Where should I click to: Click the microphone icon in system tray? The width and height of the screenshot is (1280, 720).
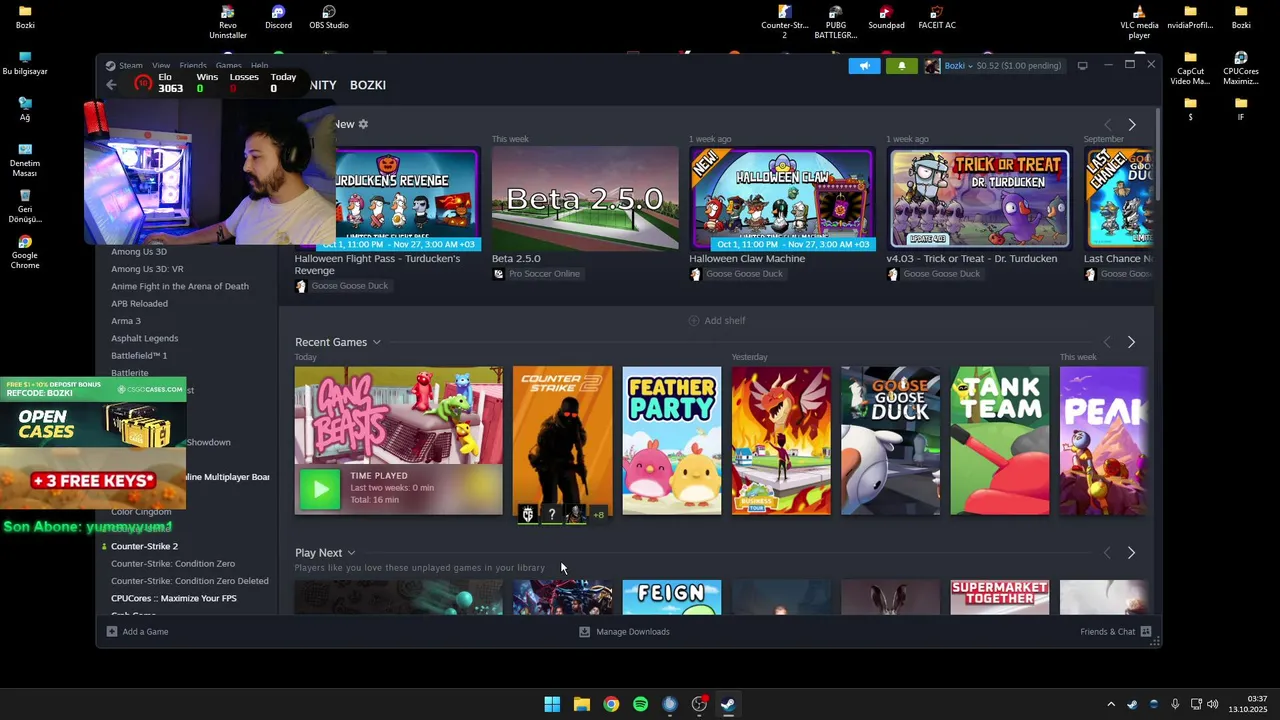tap(1175, 704)
